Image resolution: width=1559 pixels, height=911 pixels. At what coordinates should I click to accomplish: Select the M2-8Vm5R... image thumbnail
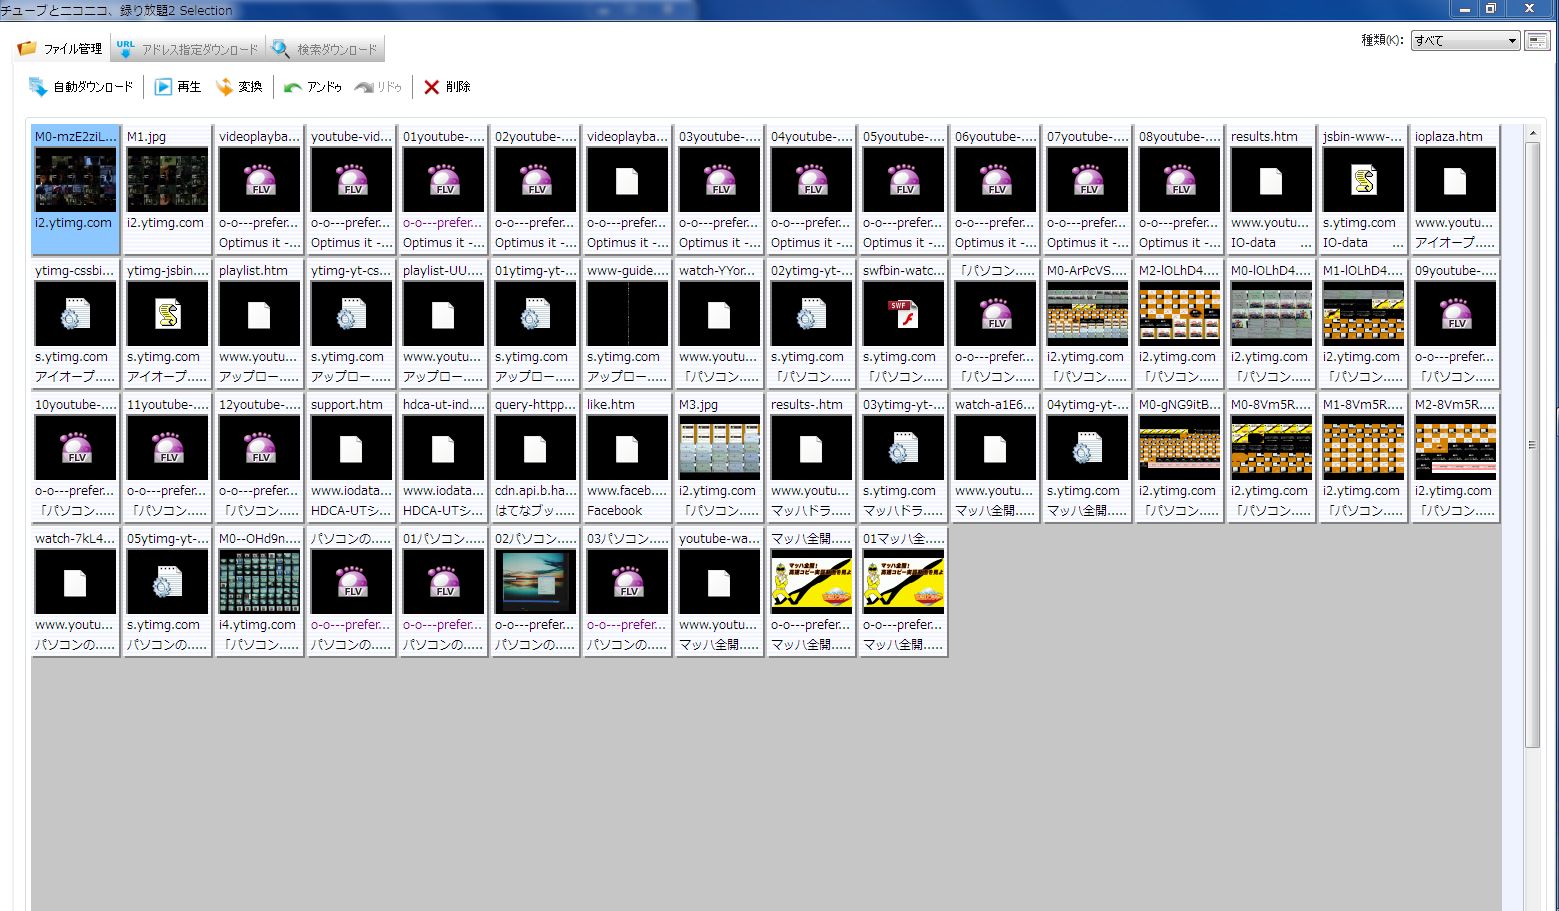click(x=1456, y=448)
